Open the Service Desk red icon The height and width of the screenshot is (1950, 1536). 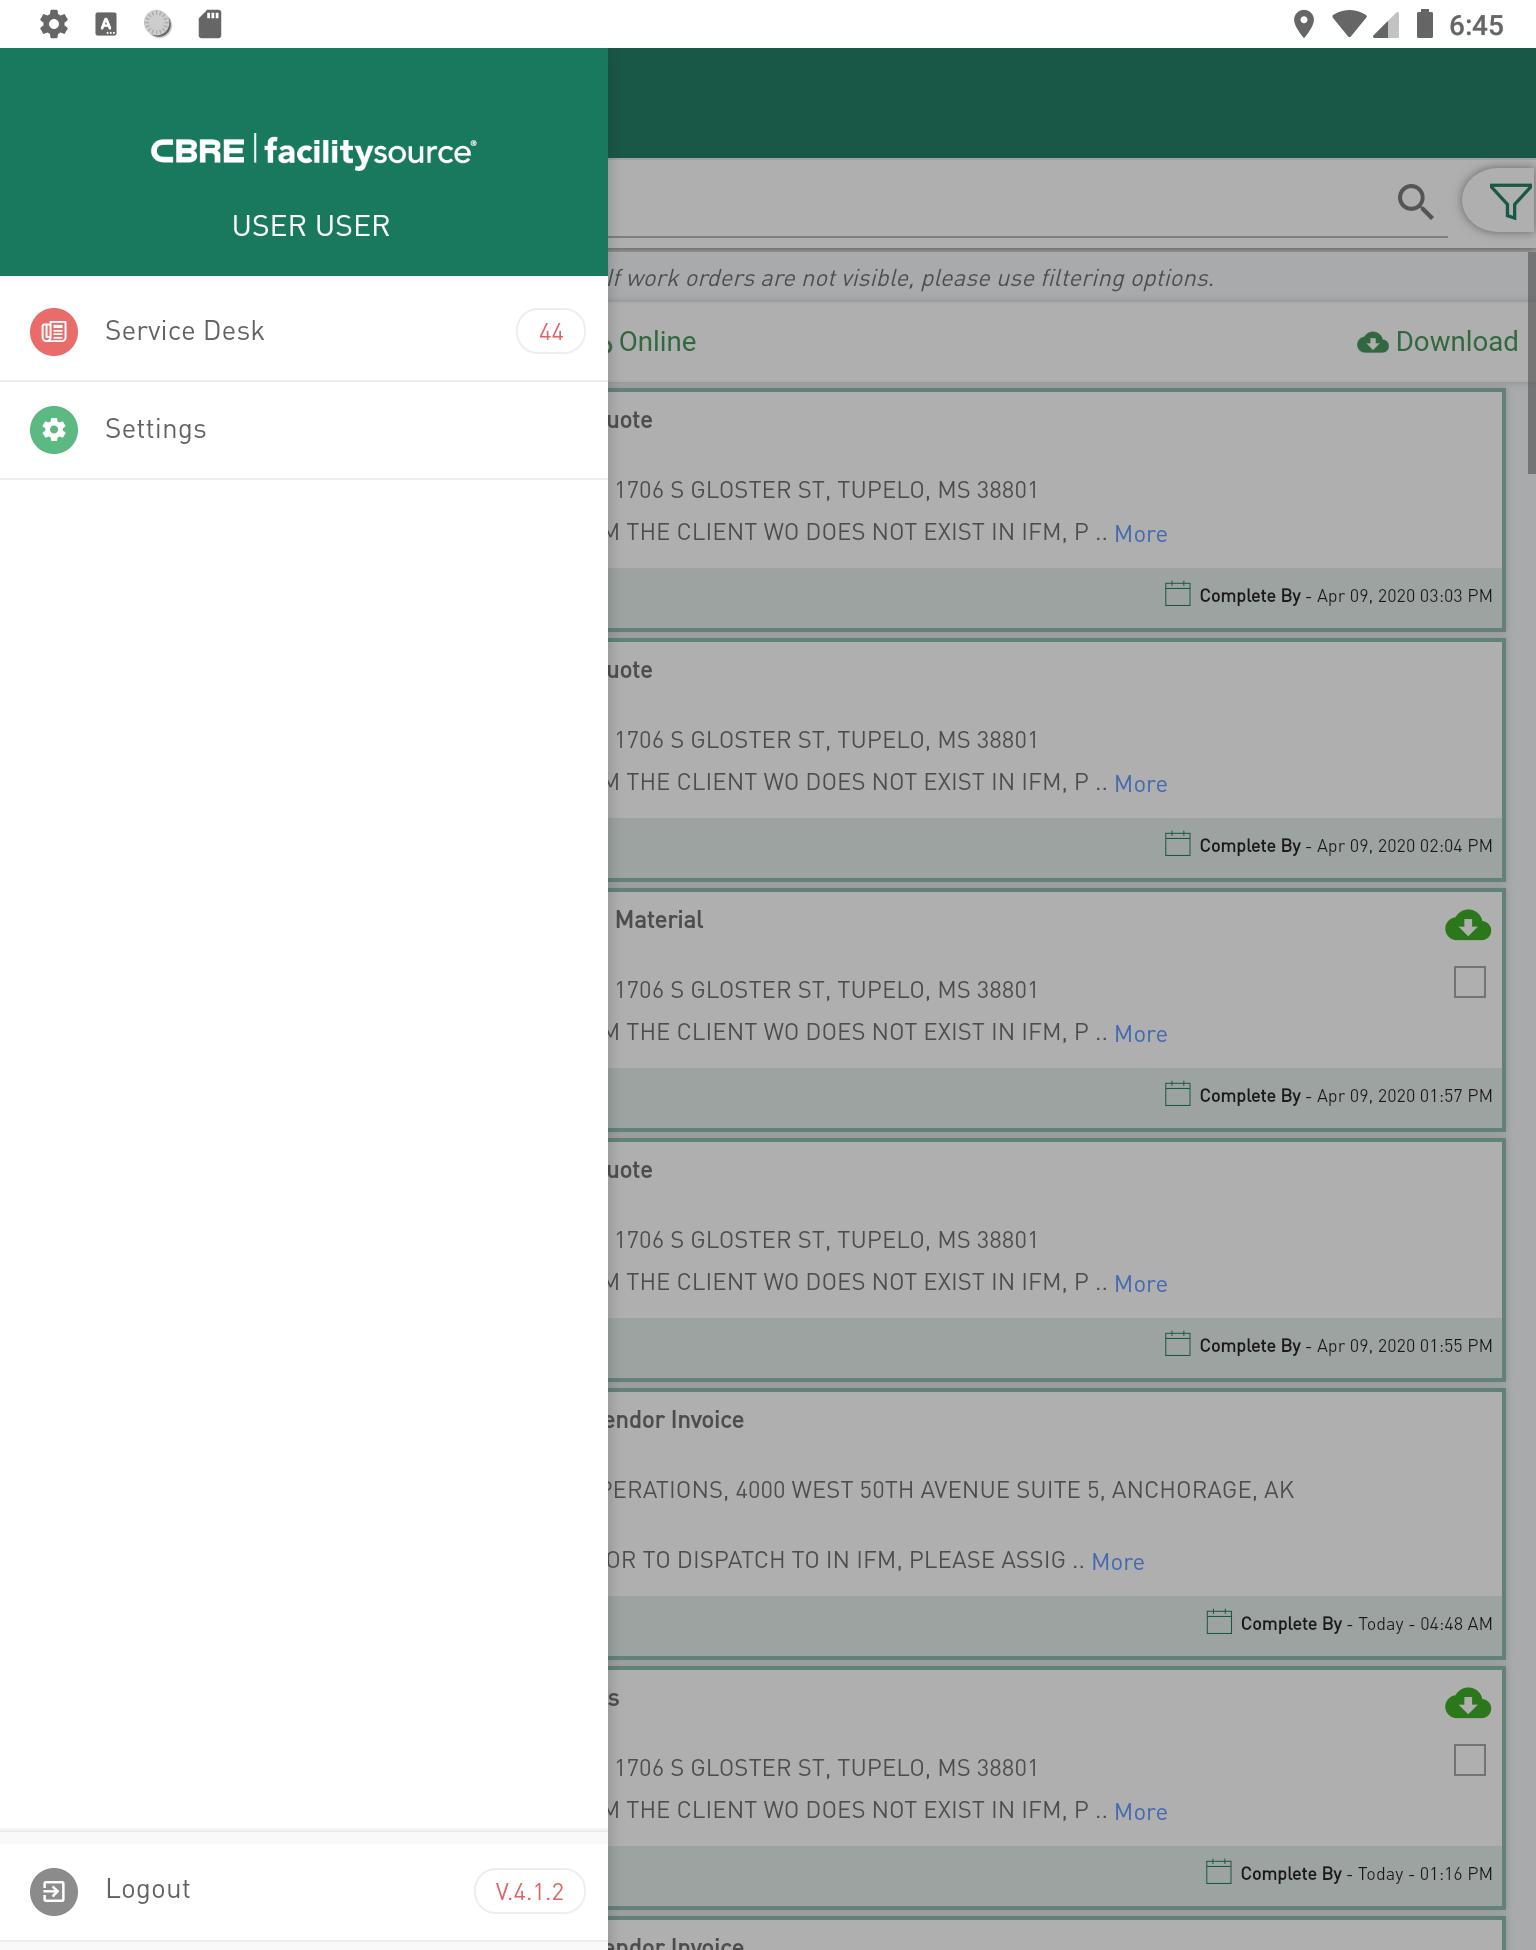(54, 331)
